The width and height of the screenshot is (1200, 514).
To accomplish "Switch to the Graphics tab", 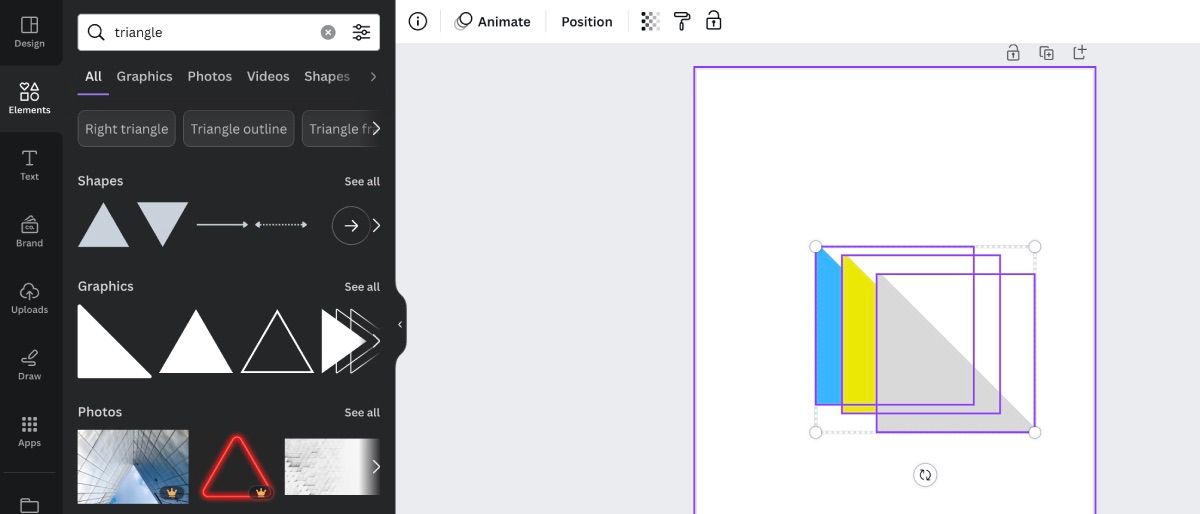I will coord(144,76).
